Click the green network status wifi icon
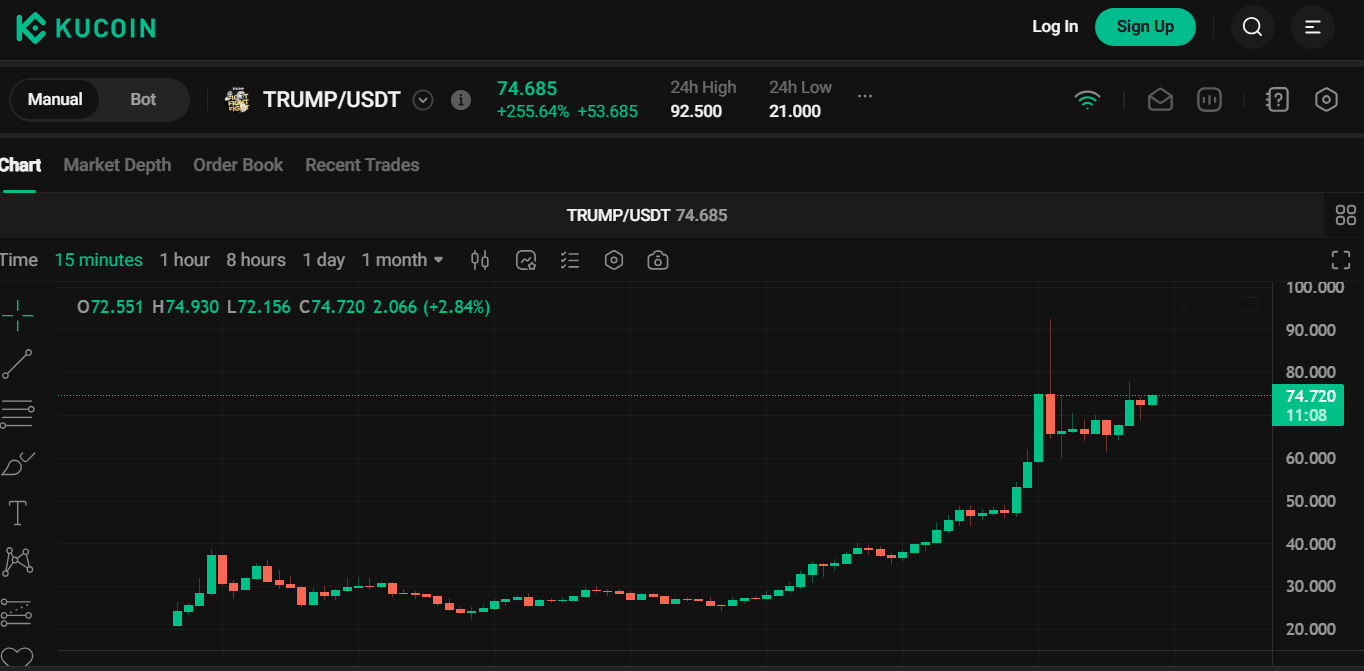The height and width of the screenshot is (671, 1364). (1087, 99)
